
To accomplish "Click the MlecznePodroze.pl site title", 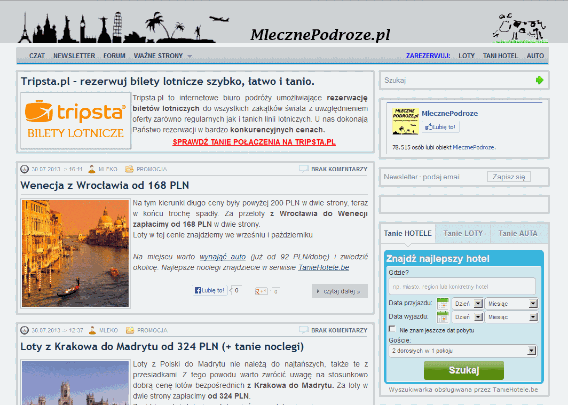I will (x=320, y=35).
